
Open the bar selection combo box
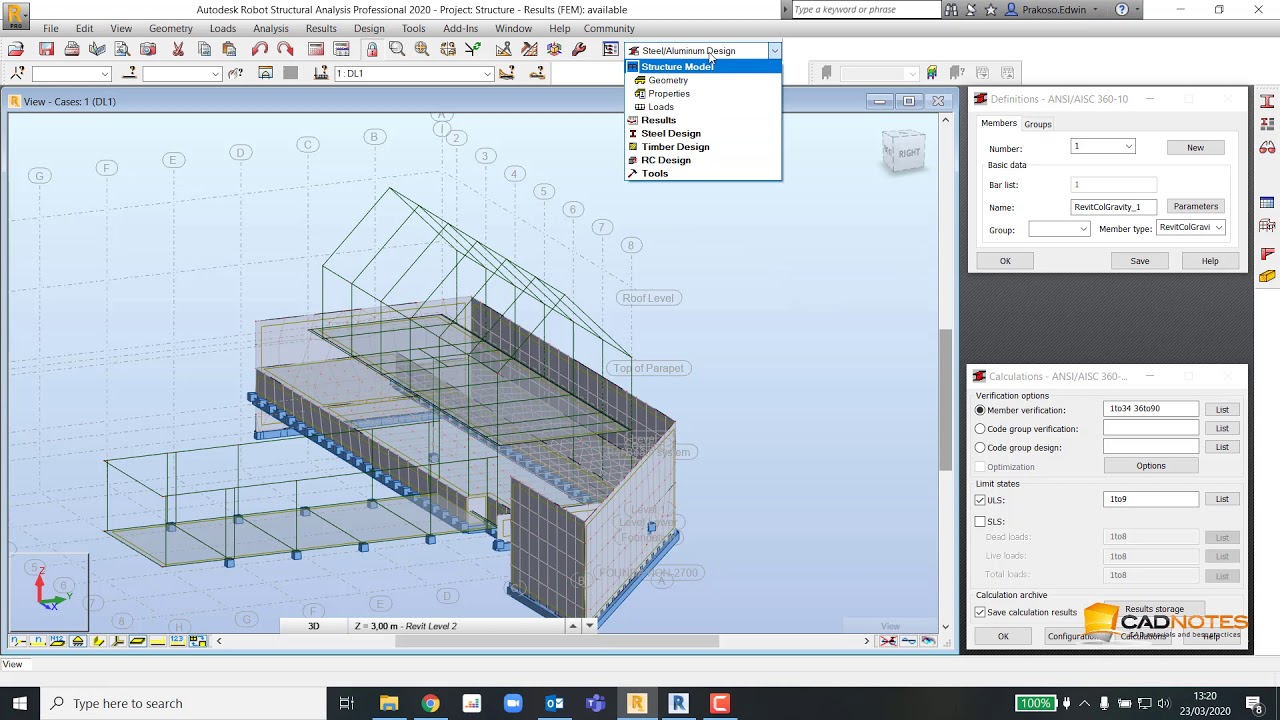pos(182,73)
